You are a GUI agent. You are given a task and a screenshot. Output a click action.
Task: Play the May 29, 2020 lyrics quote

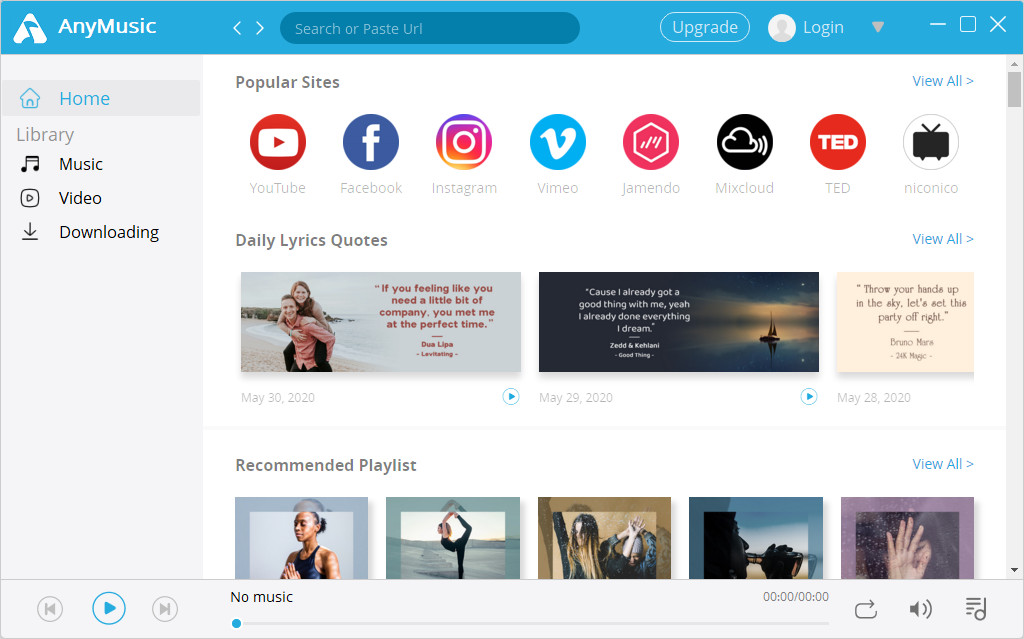(808, 397)
